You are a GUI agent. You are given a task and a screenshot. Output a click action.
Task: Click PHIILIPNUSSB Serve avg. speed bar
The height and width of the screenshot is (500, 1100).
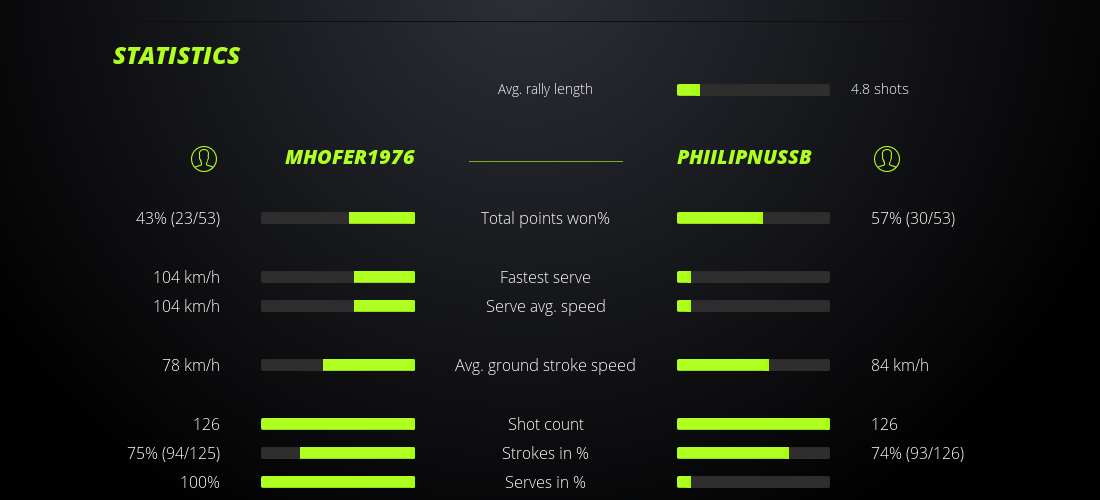753,306
